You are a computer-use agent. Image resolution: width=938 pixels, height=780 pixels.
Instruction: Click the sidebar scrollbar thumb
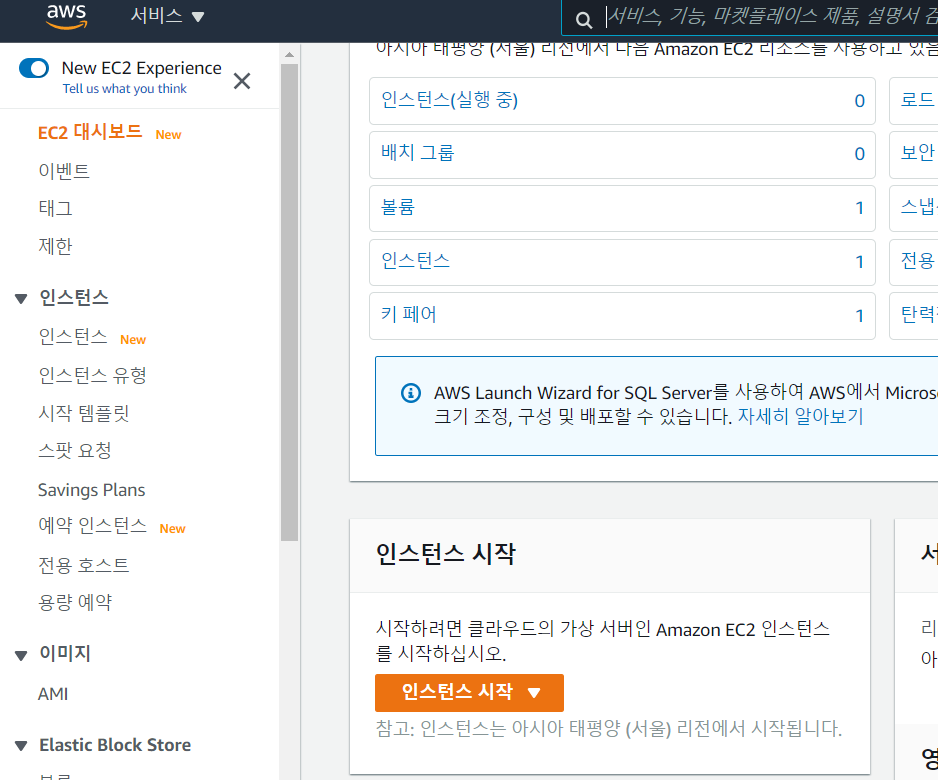pyautogui.click(x=290, y=302)
